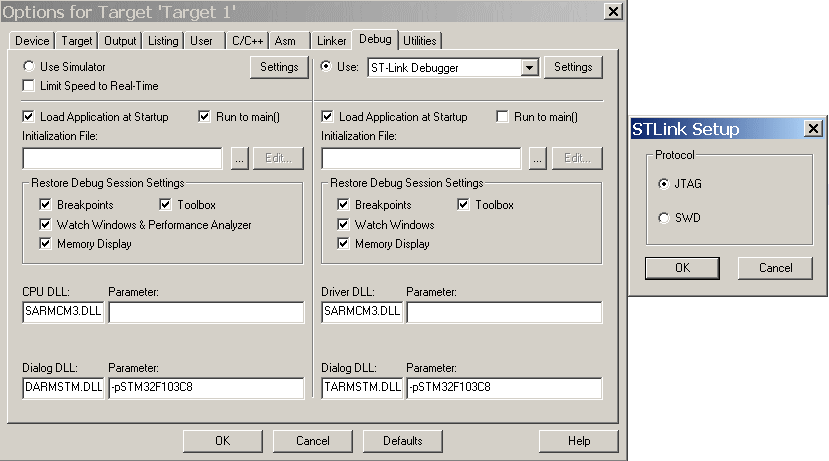Click CPU DLL field SARMCM3.DLL
Image resolution: width=829 pixels, height=461 pixels.
63,311
